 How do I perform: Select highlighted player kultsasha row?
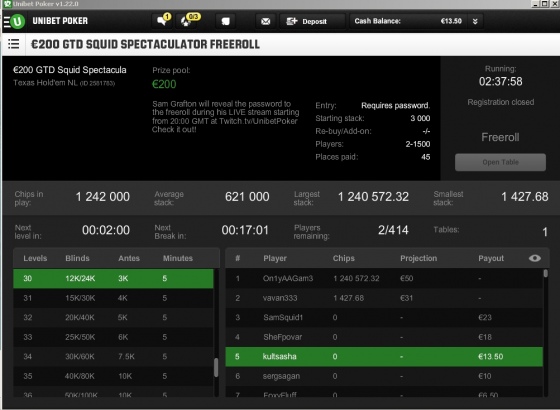coord(384,356)
